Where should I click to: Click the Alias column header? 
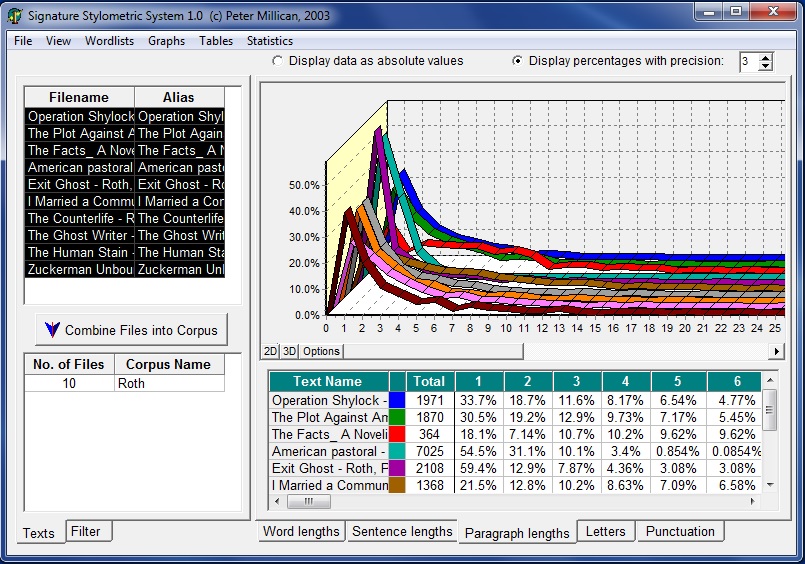(x=179, y=98)
